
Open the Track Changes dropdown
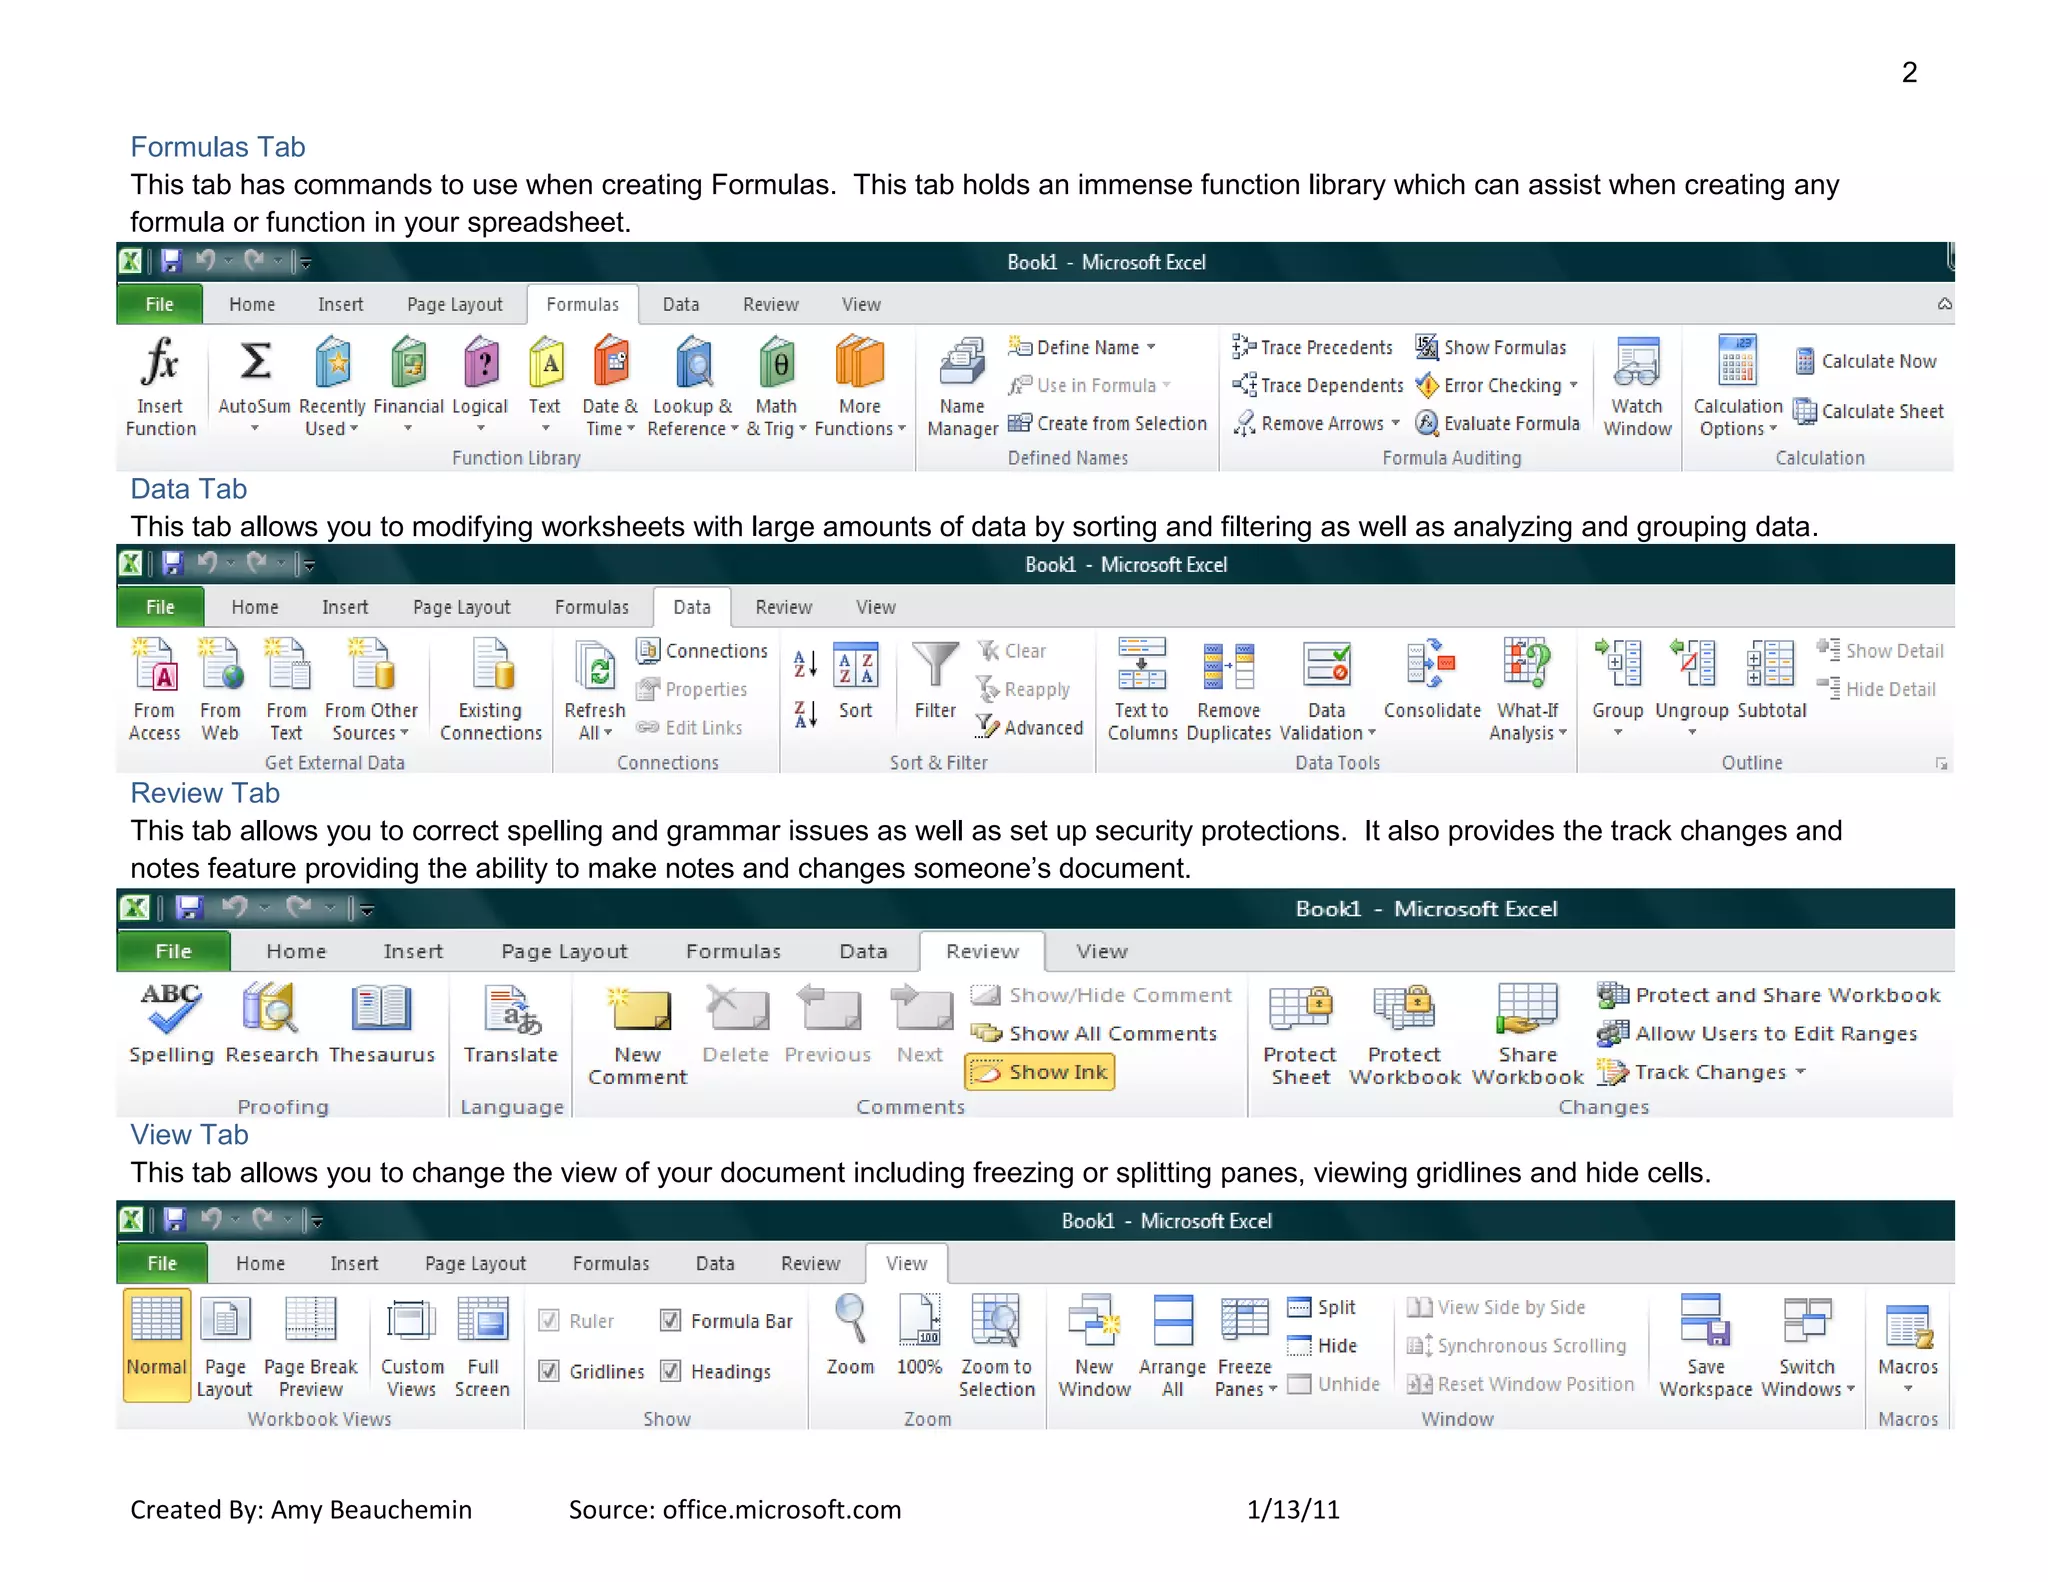click(x=1801, y=1072)
